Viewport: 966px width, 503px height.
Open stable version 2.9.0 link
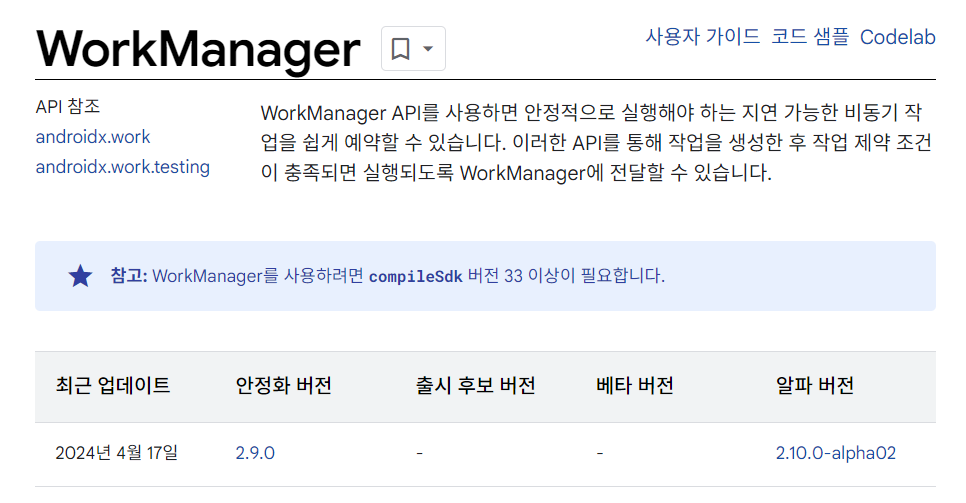coord(255,453)
